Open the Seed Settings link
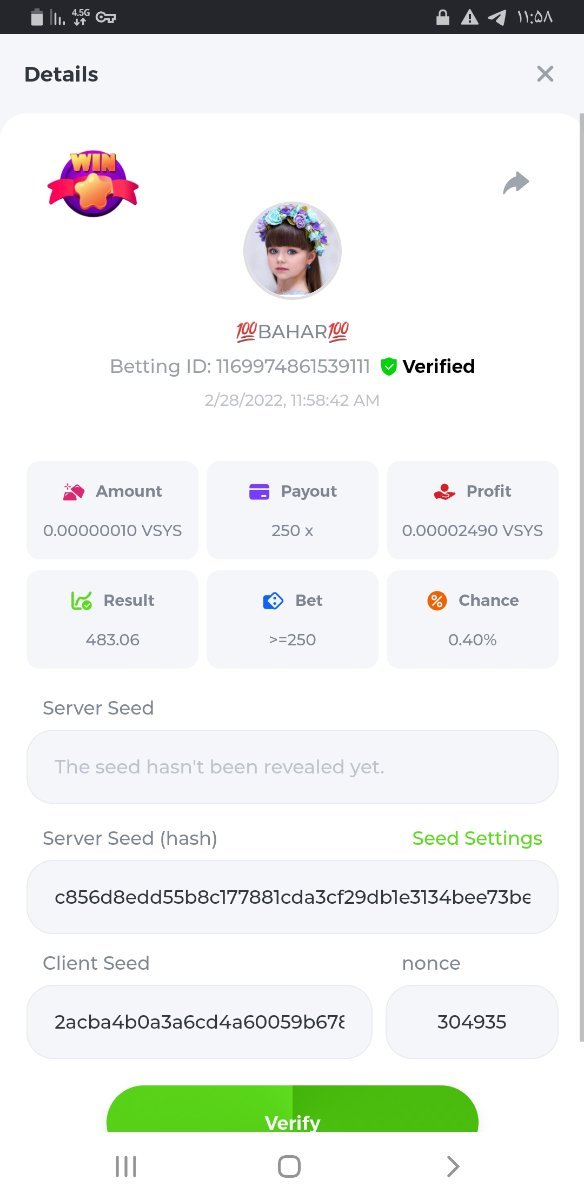 [x=477, y=838]
